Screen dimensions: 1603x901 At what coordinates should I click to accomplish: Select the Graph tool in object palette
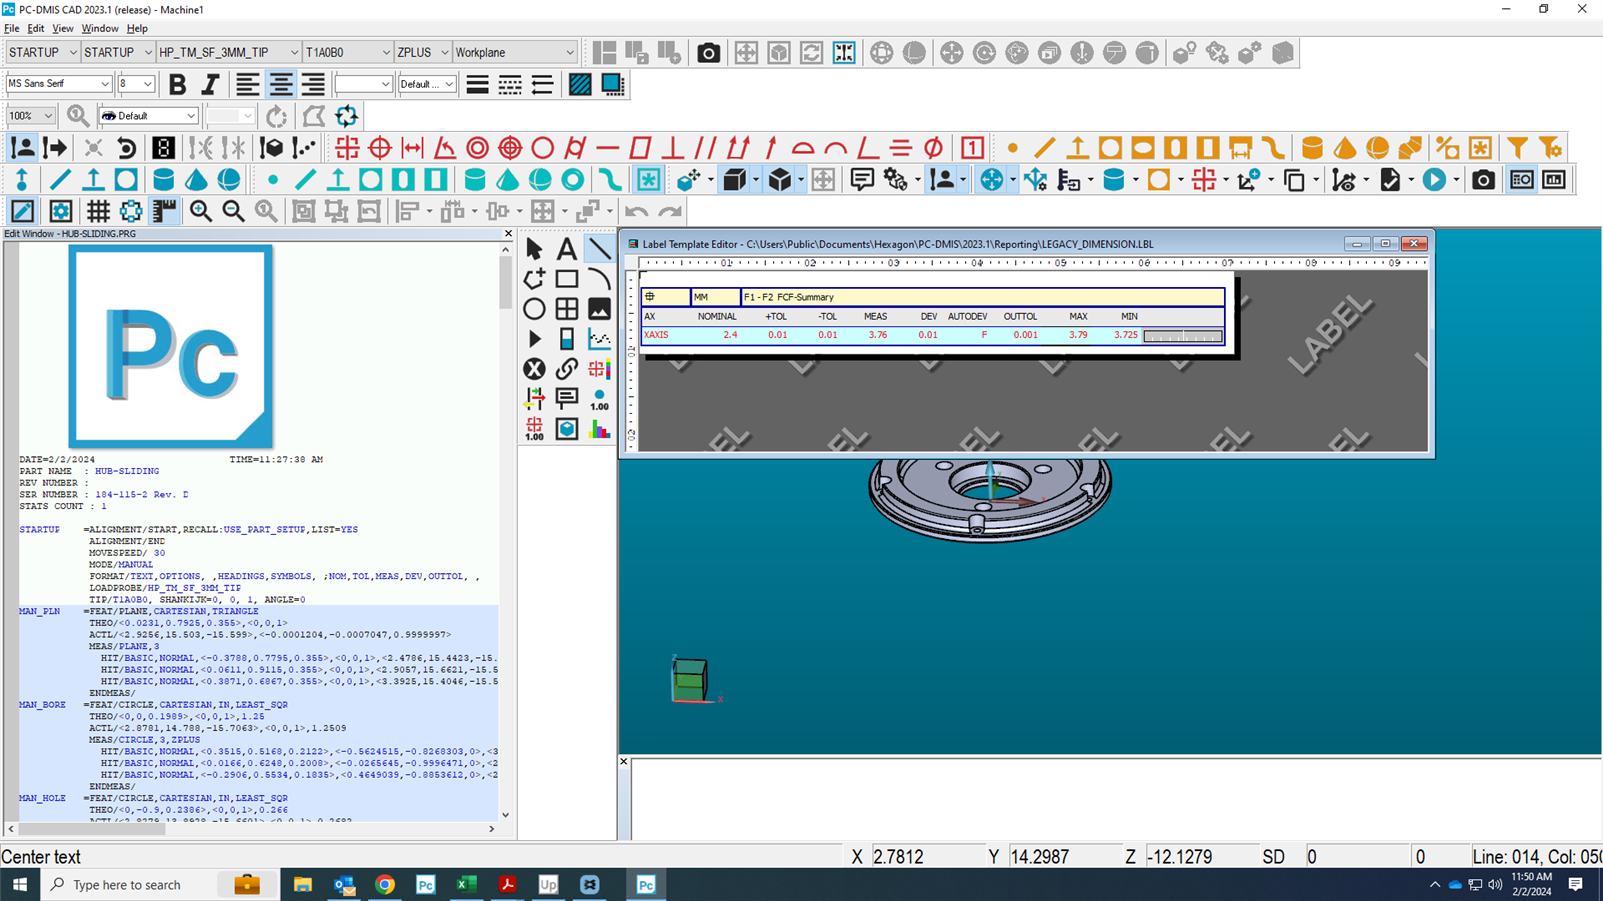pyautogui.click(x=599, y=339)
